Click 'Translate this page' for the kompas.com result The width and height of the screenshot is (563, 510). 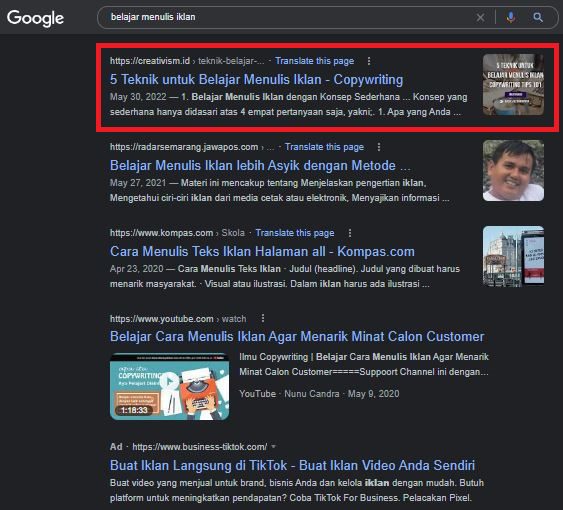coord(295,233)
